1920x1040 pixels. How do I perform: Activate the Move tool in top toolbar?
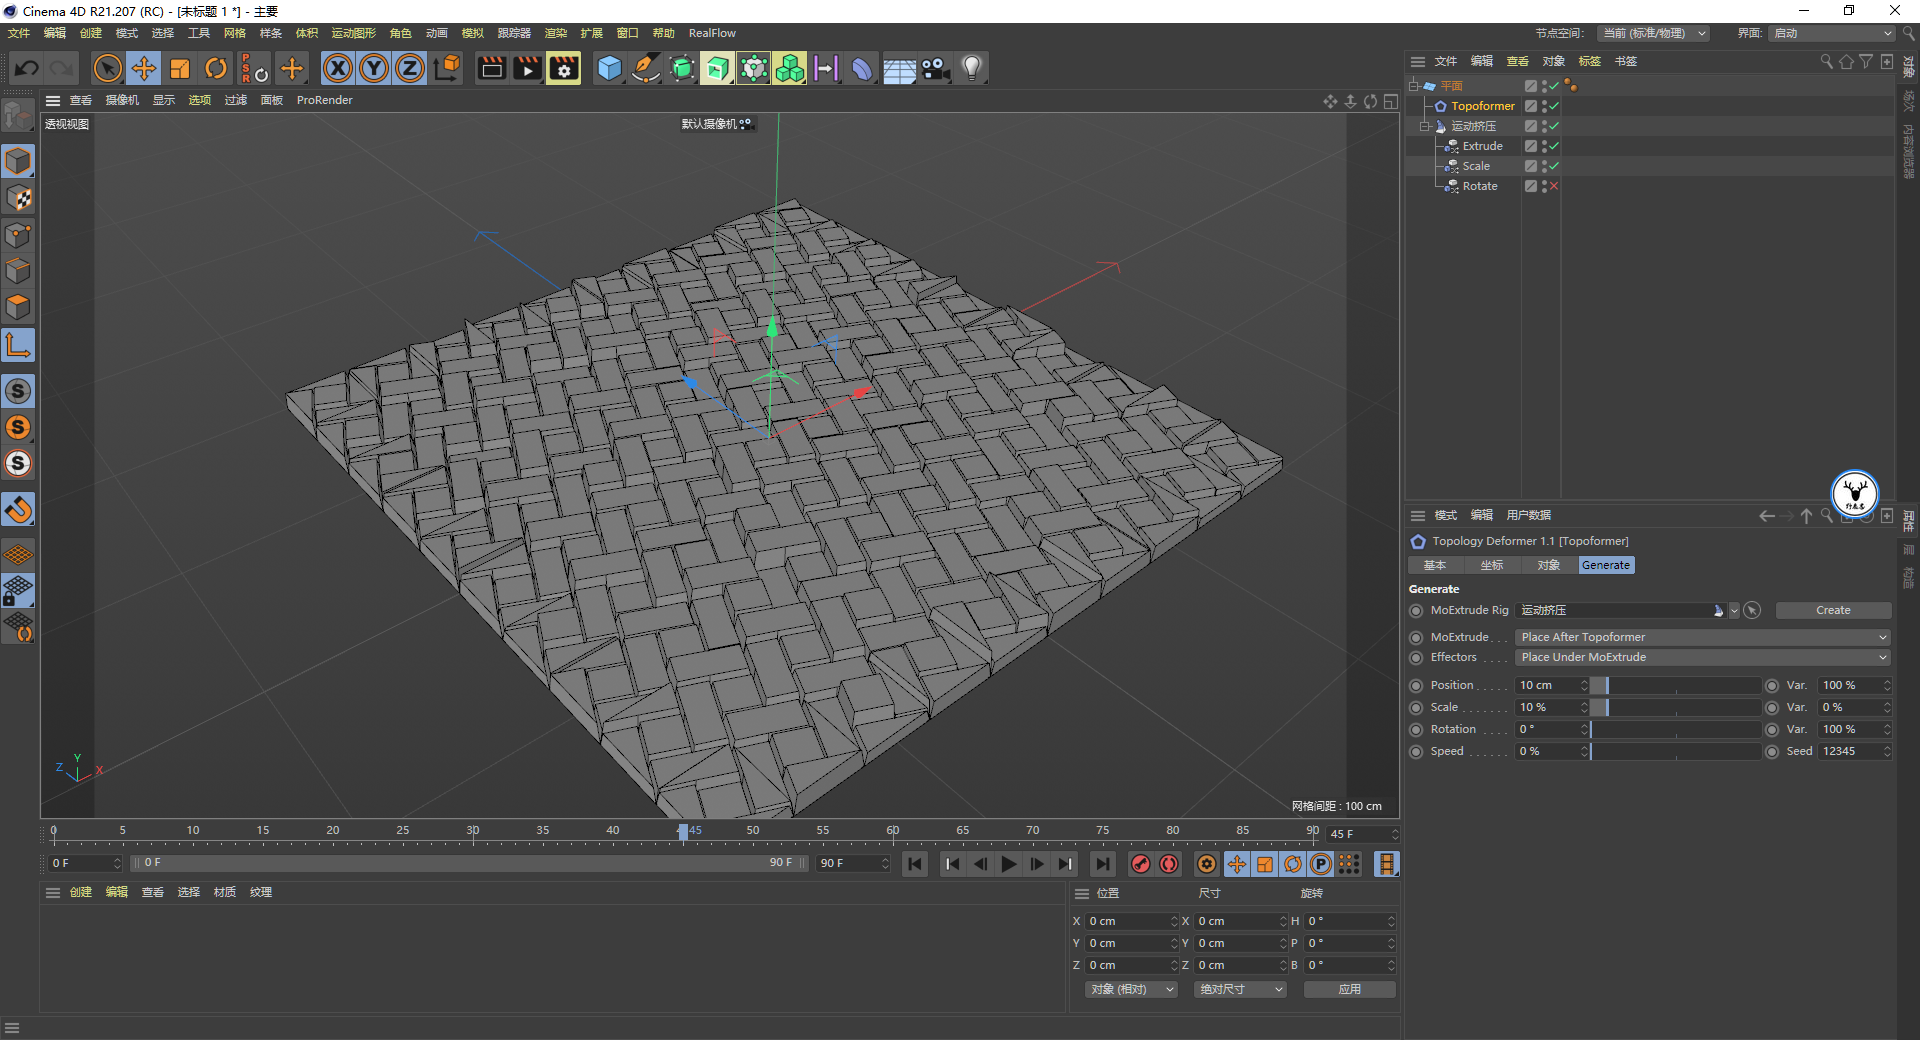[144, 68]
